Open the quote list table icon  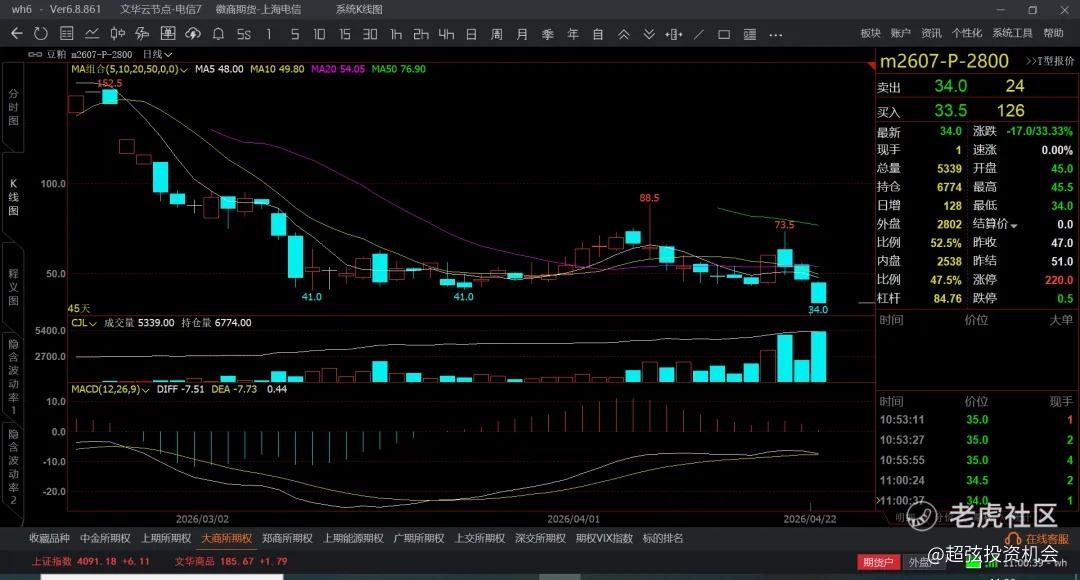67,34
